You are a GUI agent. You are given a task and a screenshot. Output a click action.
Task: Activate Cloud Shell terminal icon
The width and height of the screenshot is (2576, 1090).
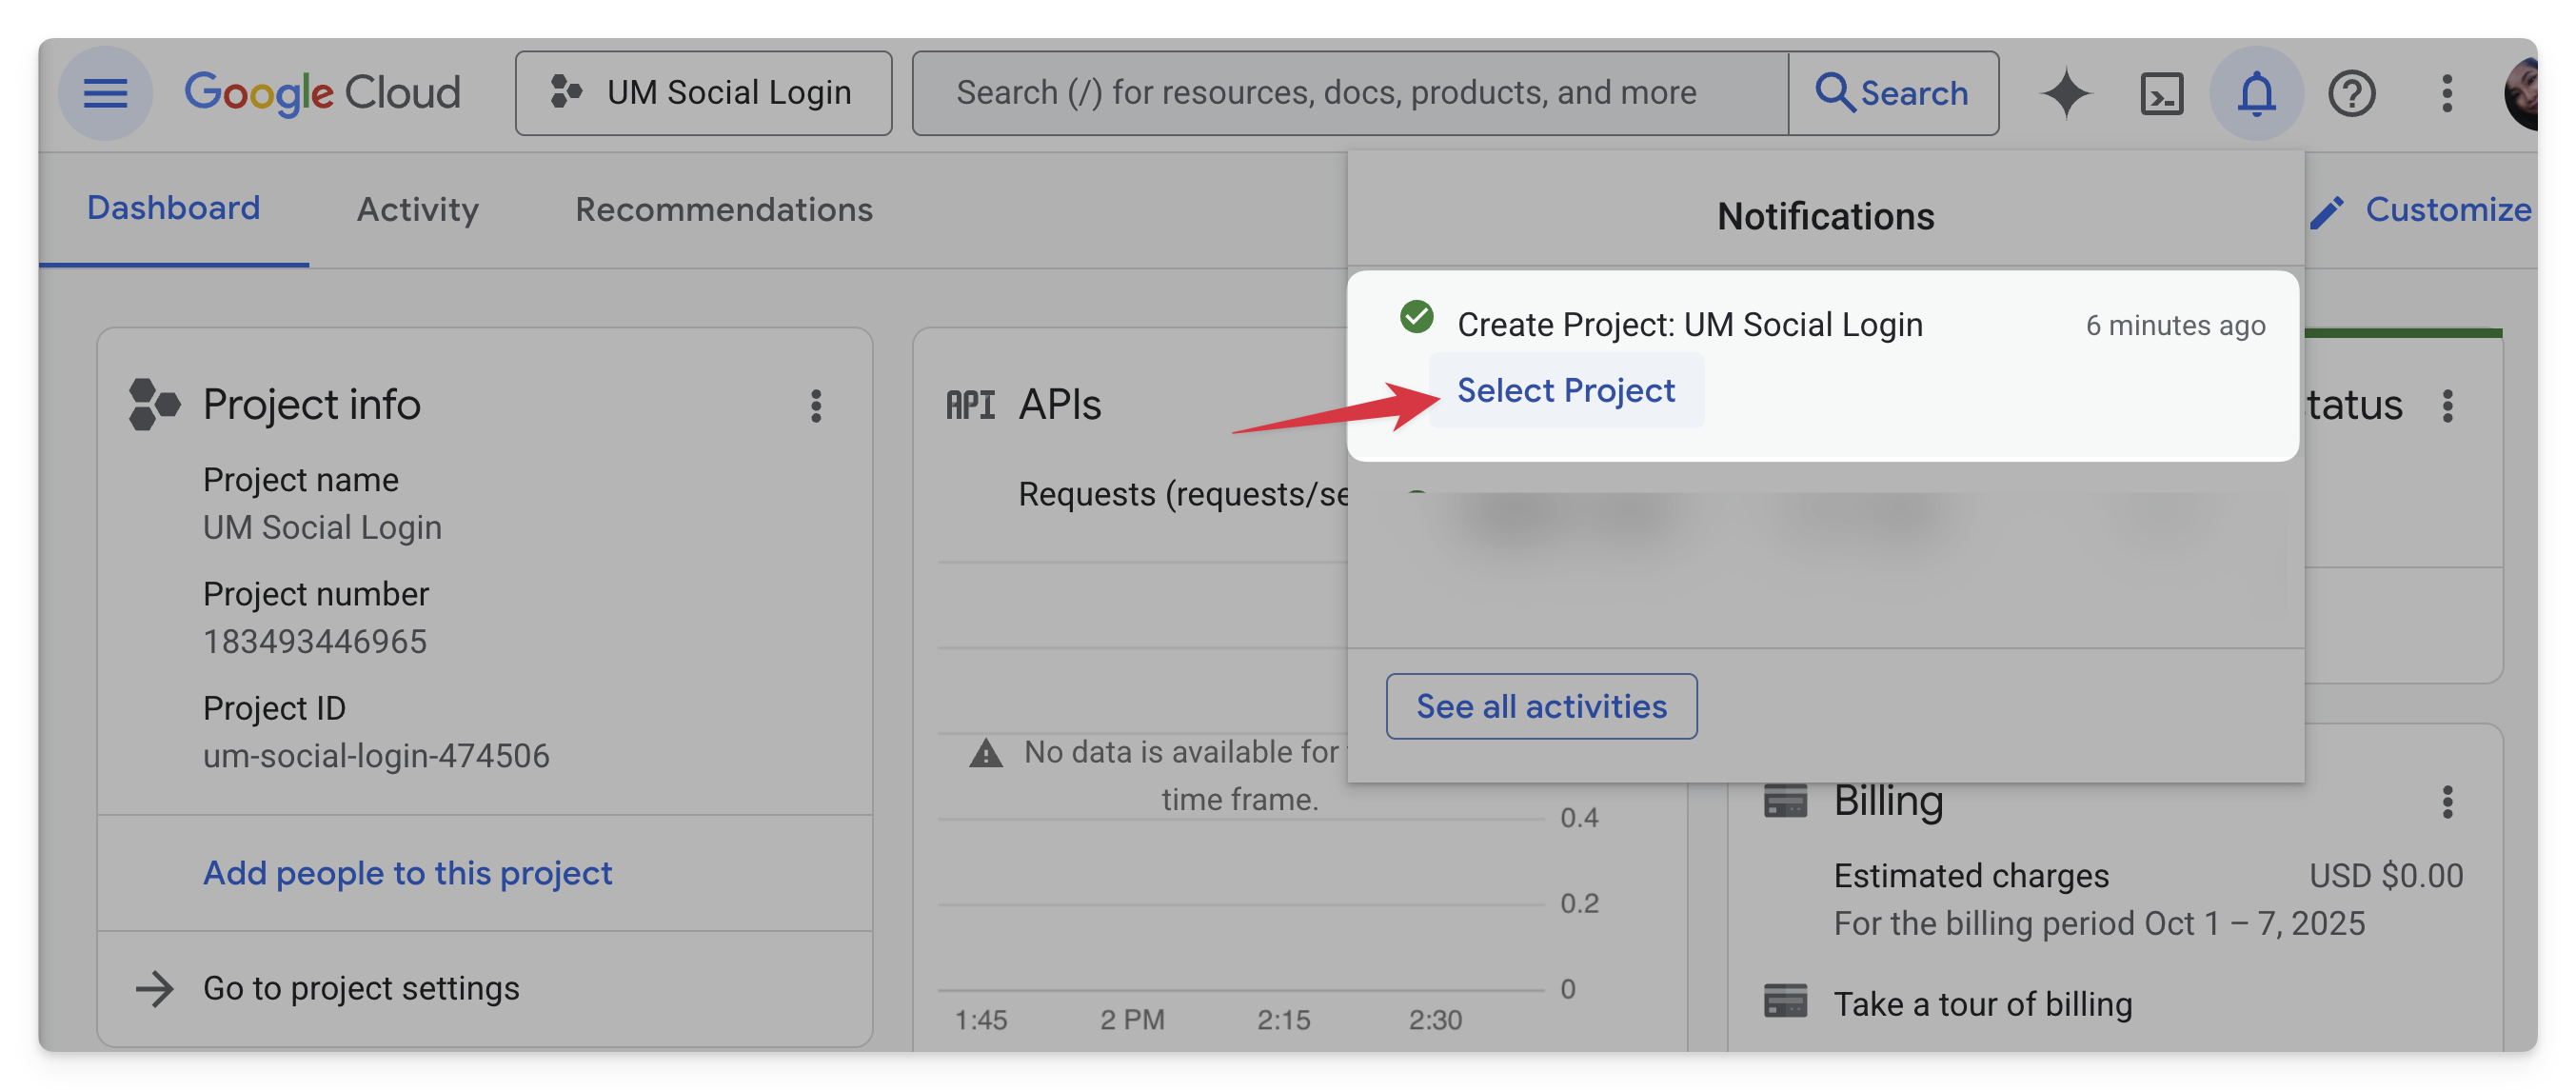coord(2161,93)
